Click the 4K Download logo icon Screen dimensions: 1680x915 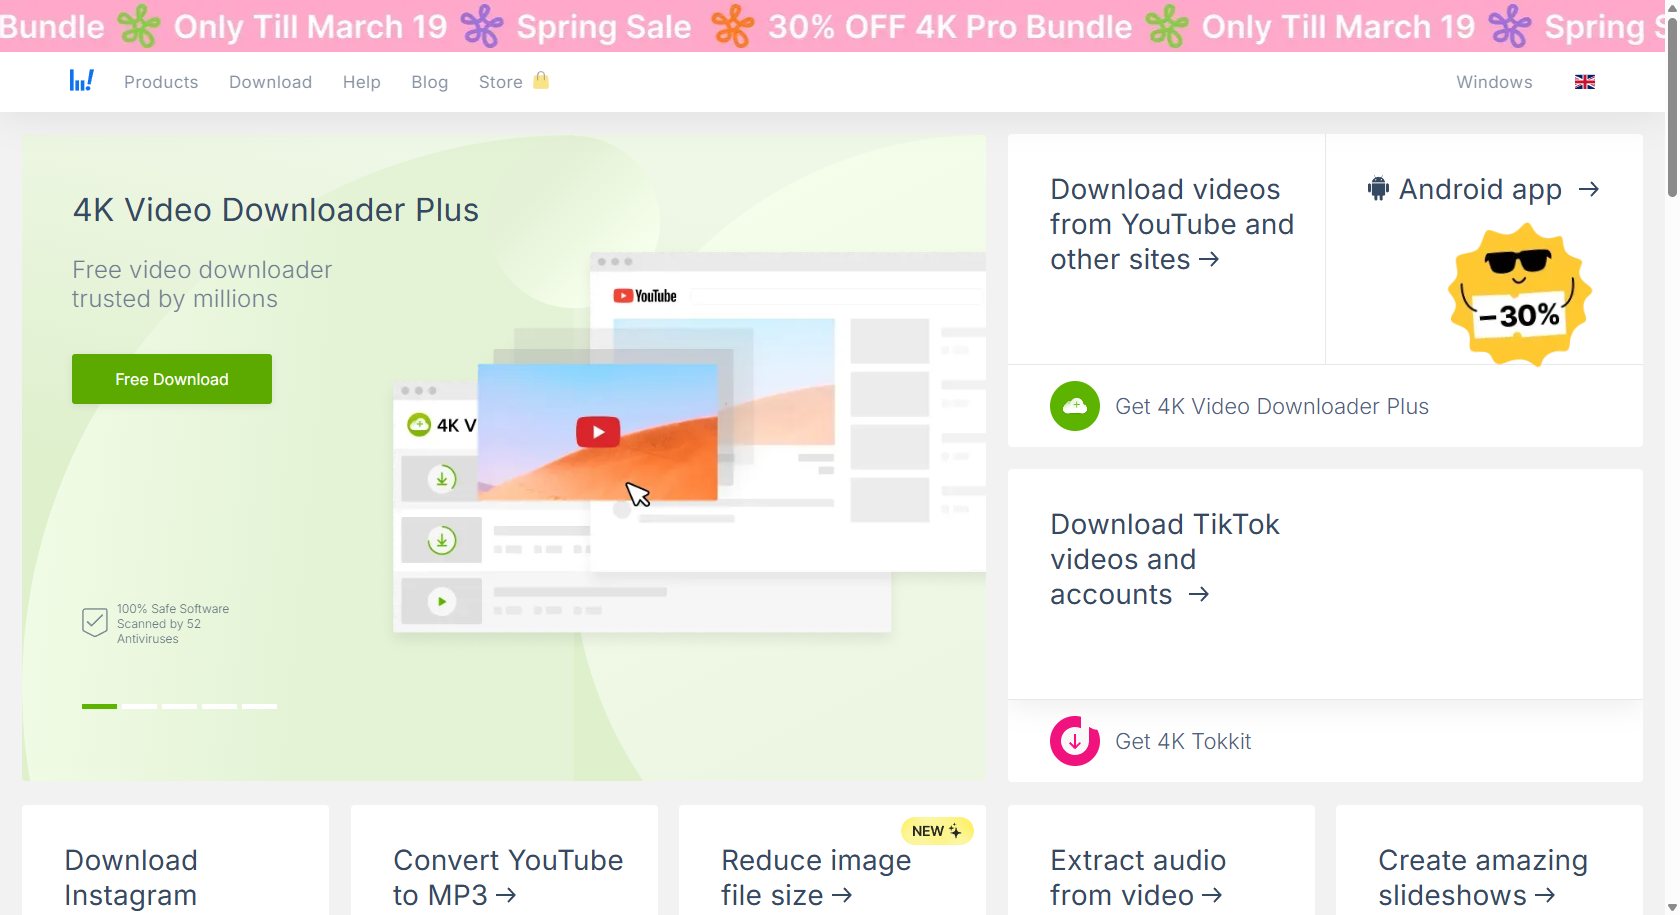tap(81, 81)
